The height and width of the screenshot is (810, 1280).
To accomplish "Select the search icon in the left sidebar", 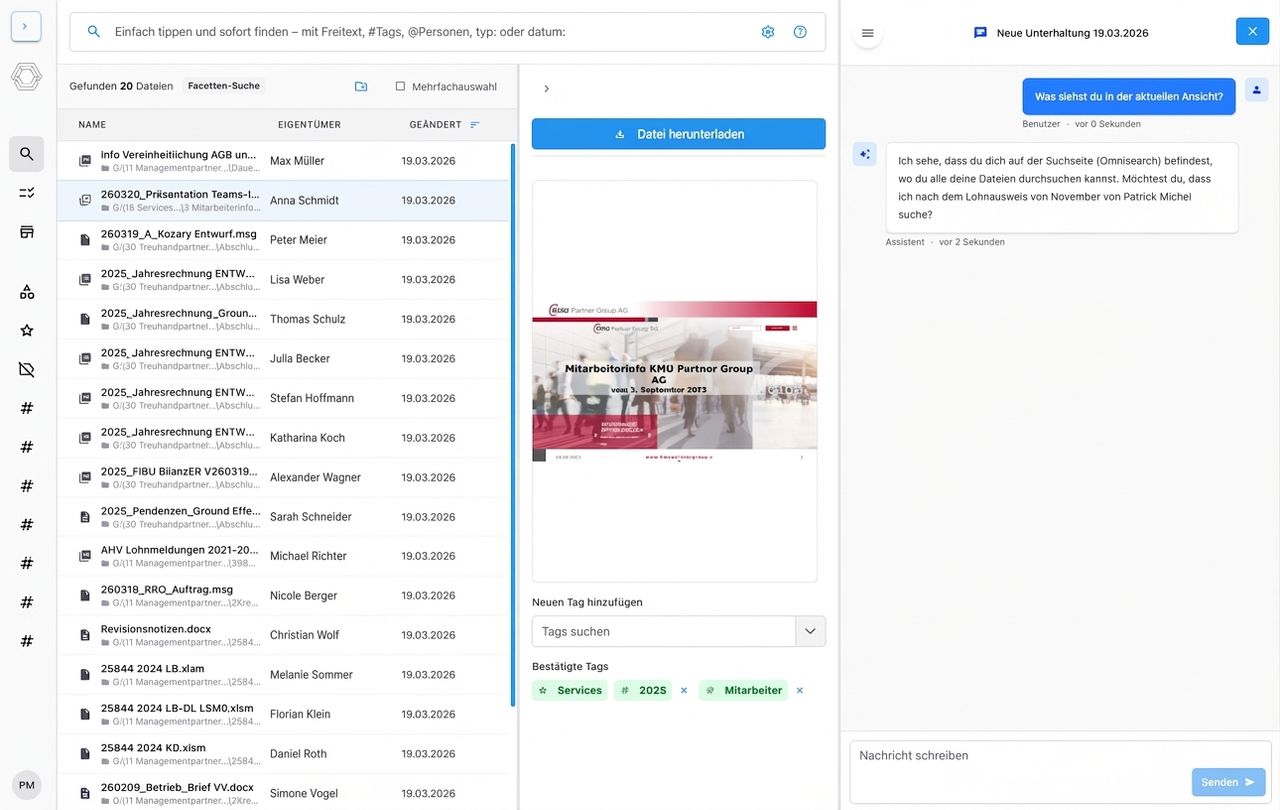I will [x=26, y=154].
